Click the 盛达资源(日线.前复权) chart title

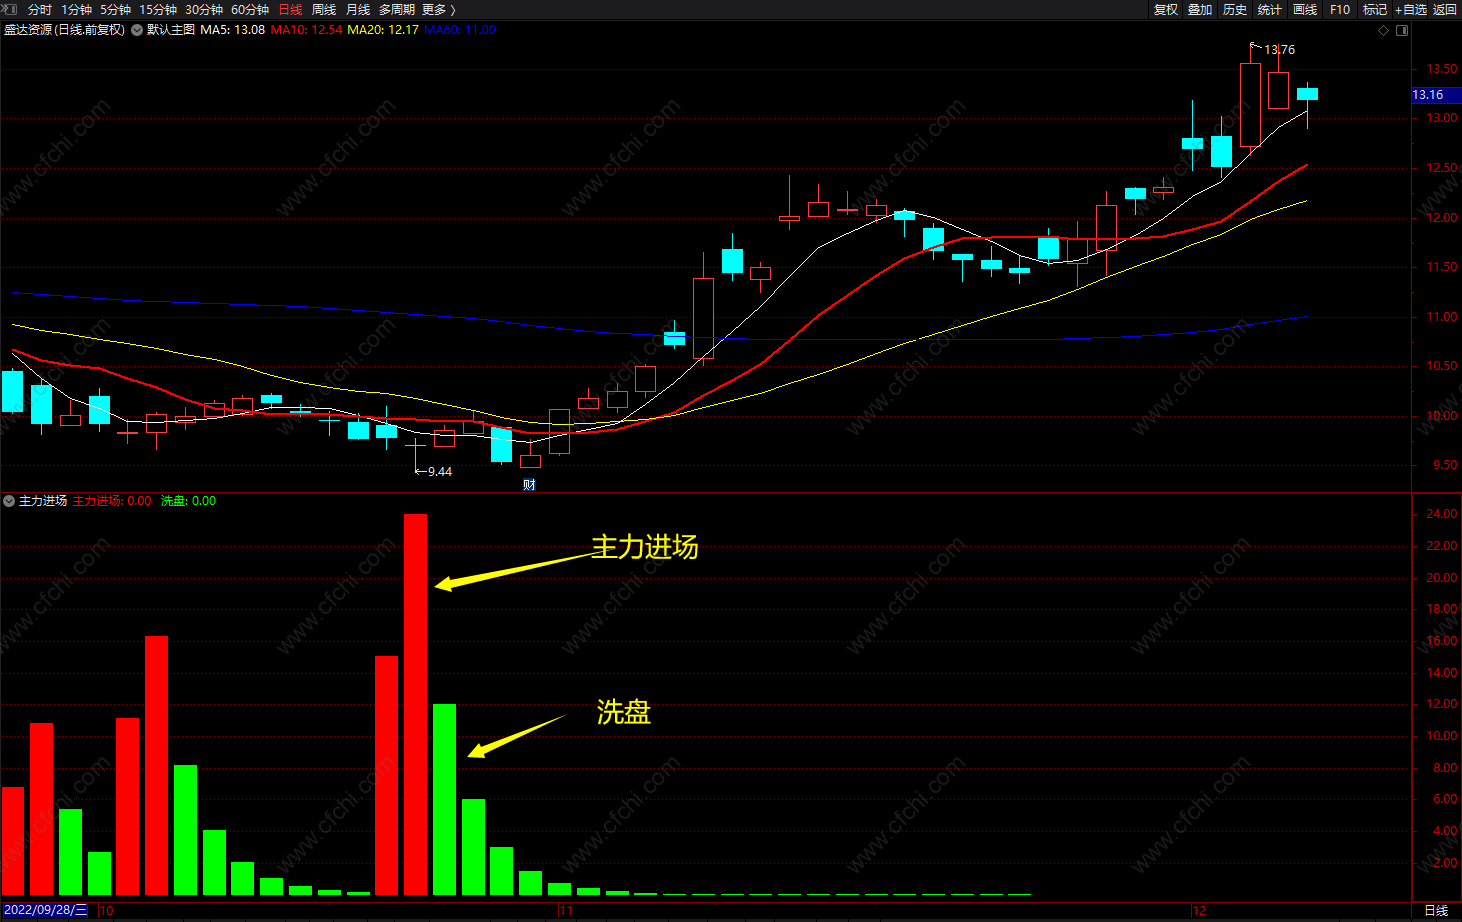65,30
